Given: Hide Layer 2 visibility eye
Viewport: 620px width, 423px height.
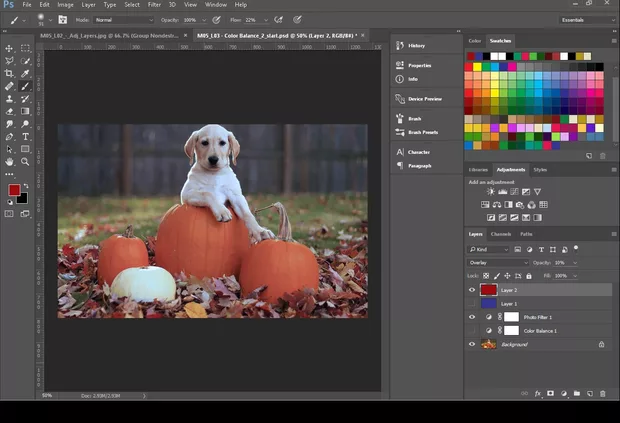Looking at the screenshot, I should pyautogui.click(x=472, y=290).
